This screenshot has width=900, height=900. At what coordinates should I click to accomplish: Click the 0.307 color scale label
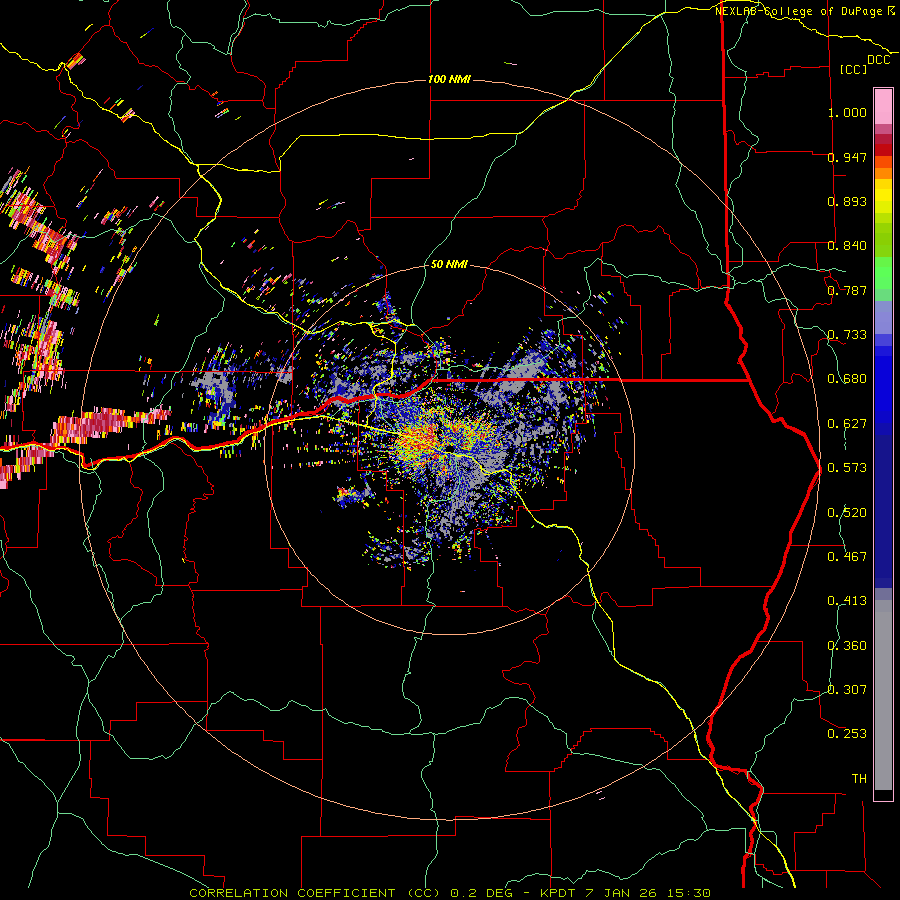tap(847, 690)
